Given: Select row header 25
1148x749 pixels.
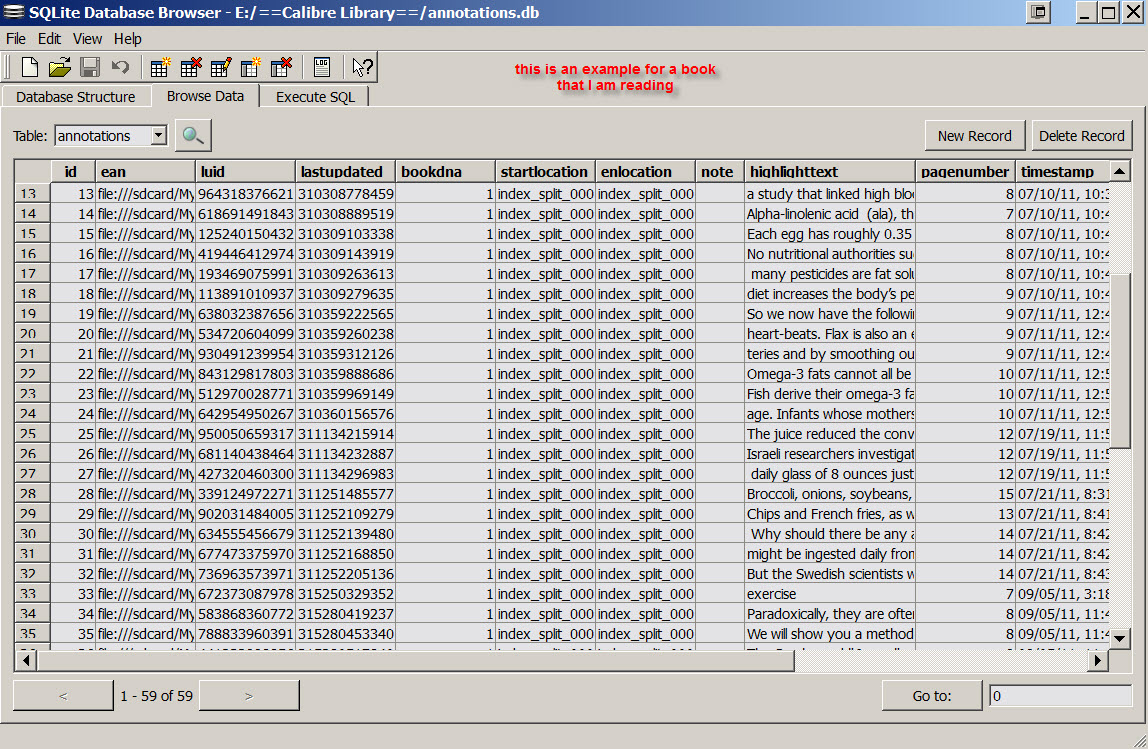Looking at the screenshot, I should pyautogui.click(x=32, y=433).
